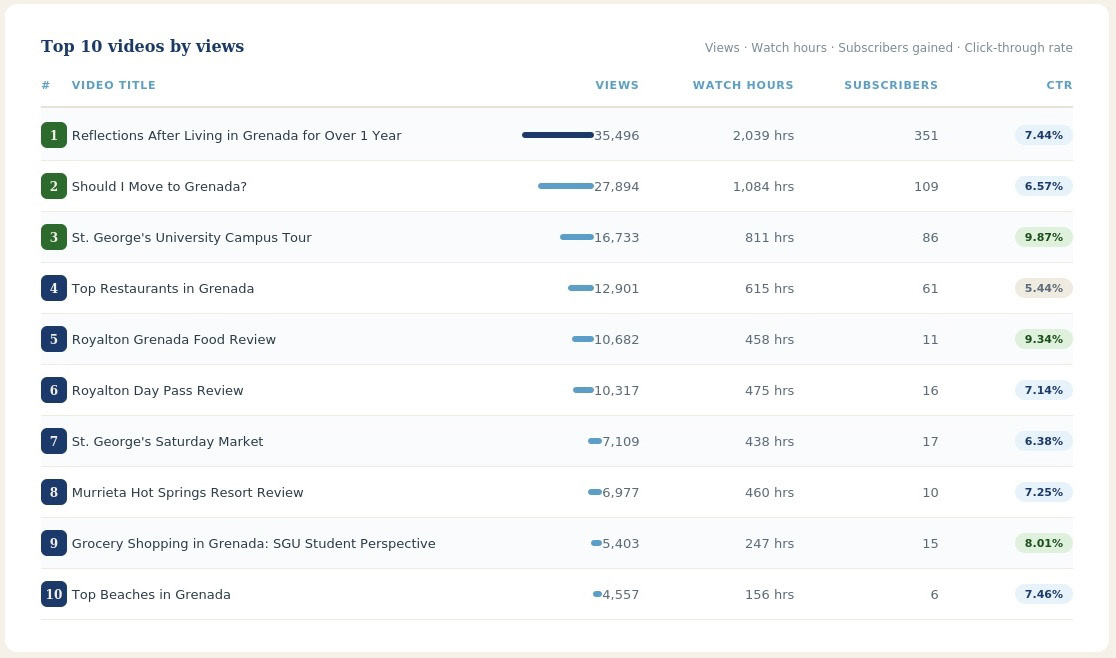Screen dimensions: 1116x658
Task: Open 'Should I Move to Grenada?' video
Action: coord(159,186)
